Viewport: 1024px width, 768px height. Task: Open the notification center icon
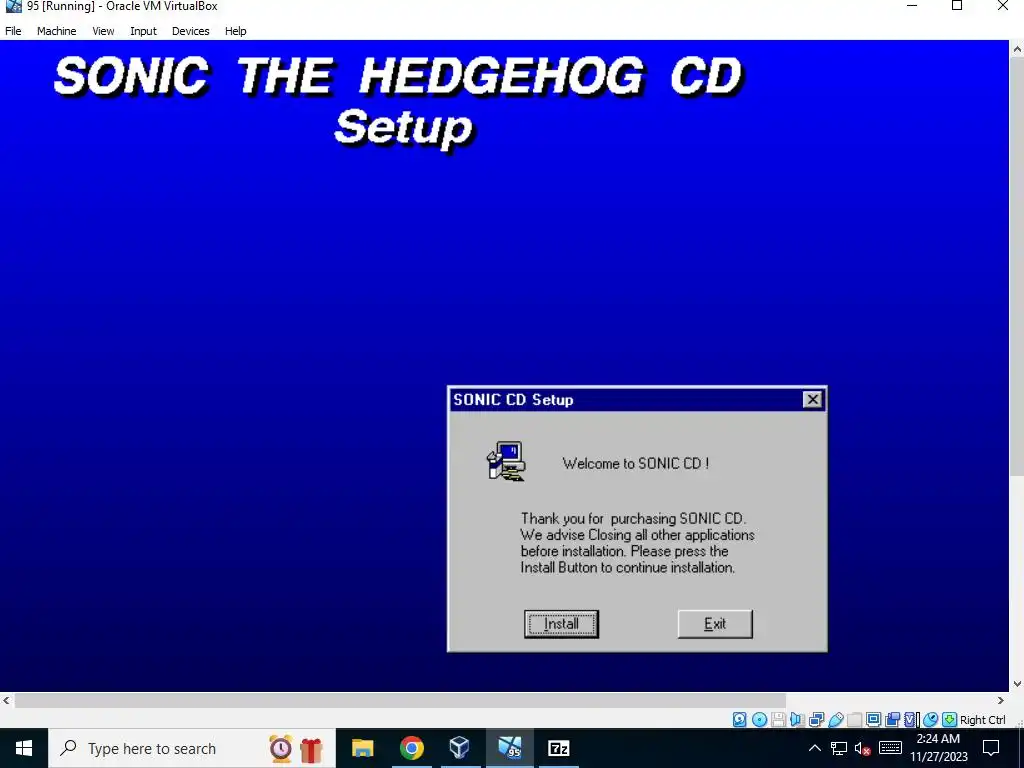[991, 748]
